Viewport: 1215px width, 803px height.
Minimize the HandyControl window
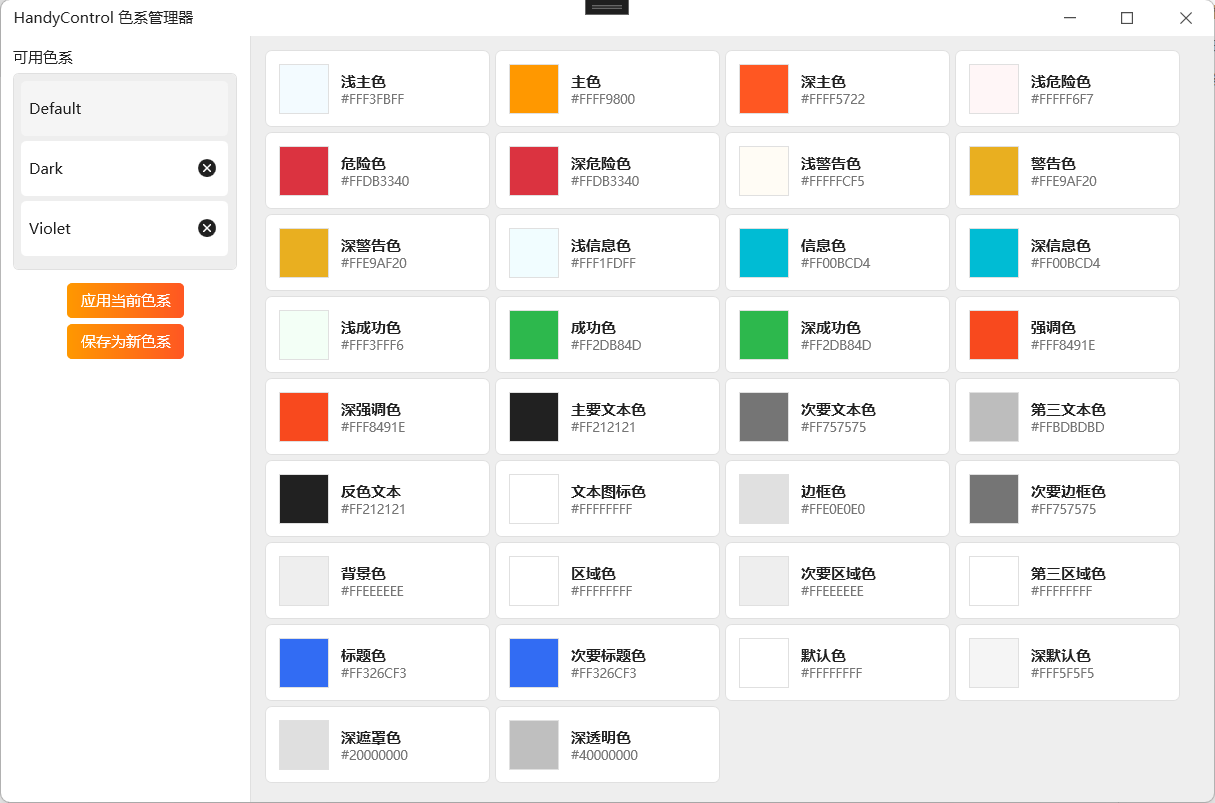coord(1070,17)
